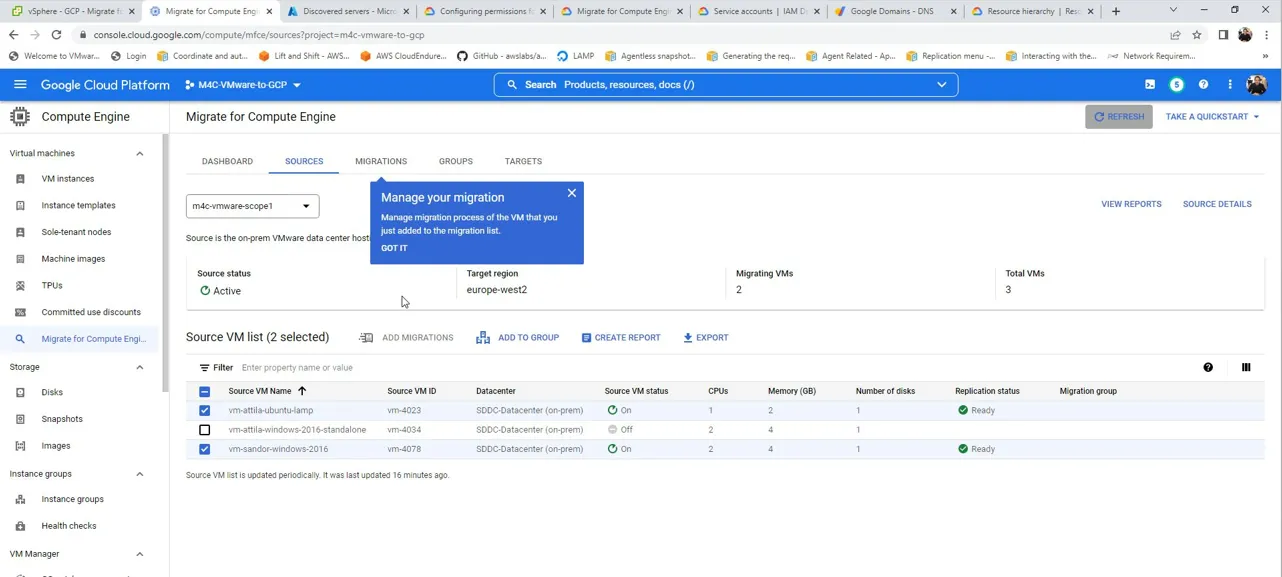Click the Committed use discounts icon
1282x577 pixels.
(x=20, y=312)
